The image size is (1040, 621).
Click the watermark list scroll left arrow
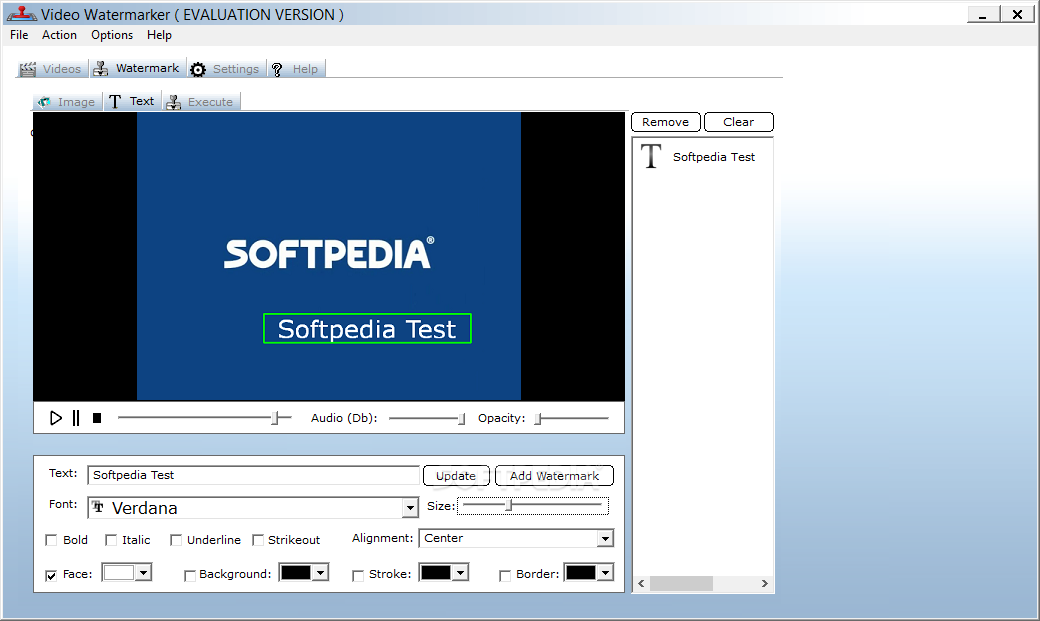pyautogui.click(x=641, y=583)
